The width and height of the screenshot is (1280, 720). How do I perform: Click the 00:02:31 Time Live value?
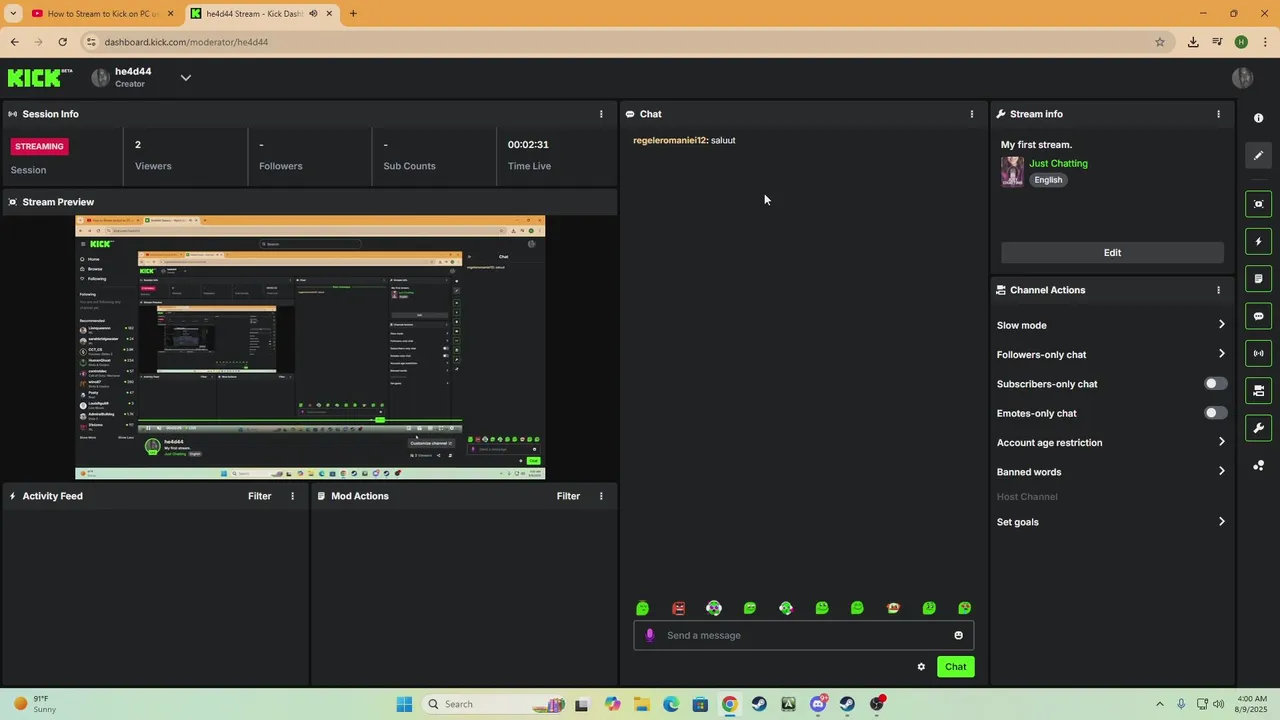click(x=528, y=144)
